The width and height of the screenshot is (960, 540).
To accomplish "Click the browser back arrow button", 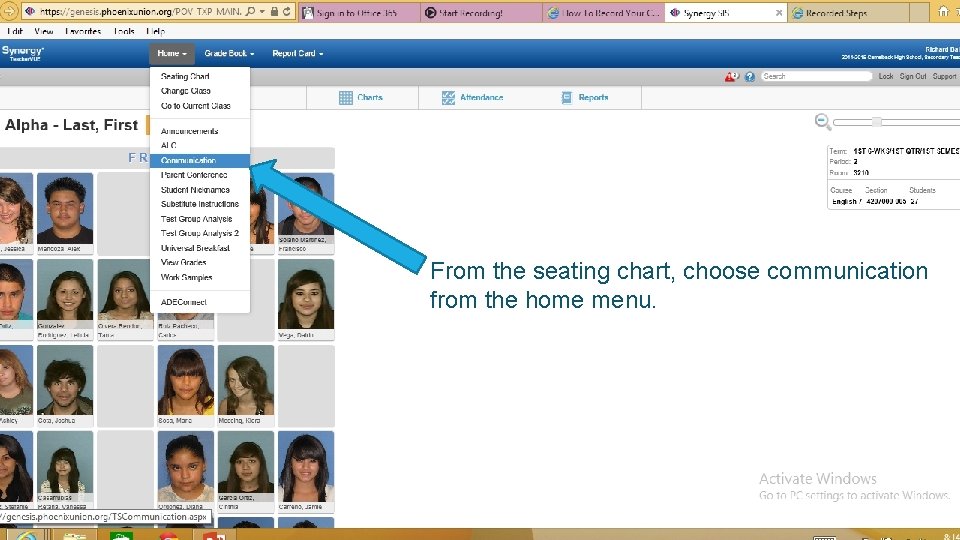I will click(x=8, y=11).
